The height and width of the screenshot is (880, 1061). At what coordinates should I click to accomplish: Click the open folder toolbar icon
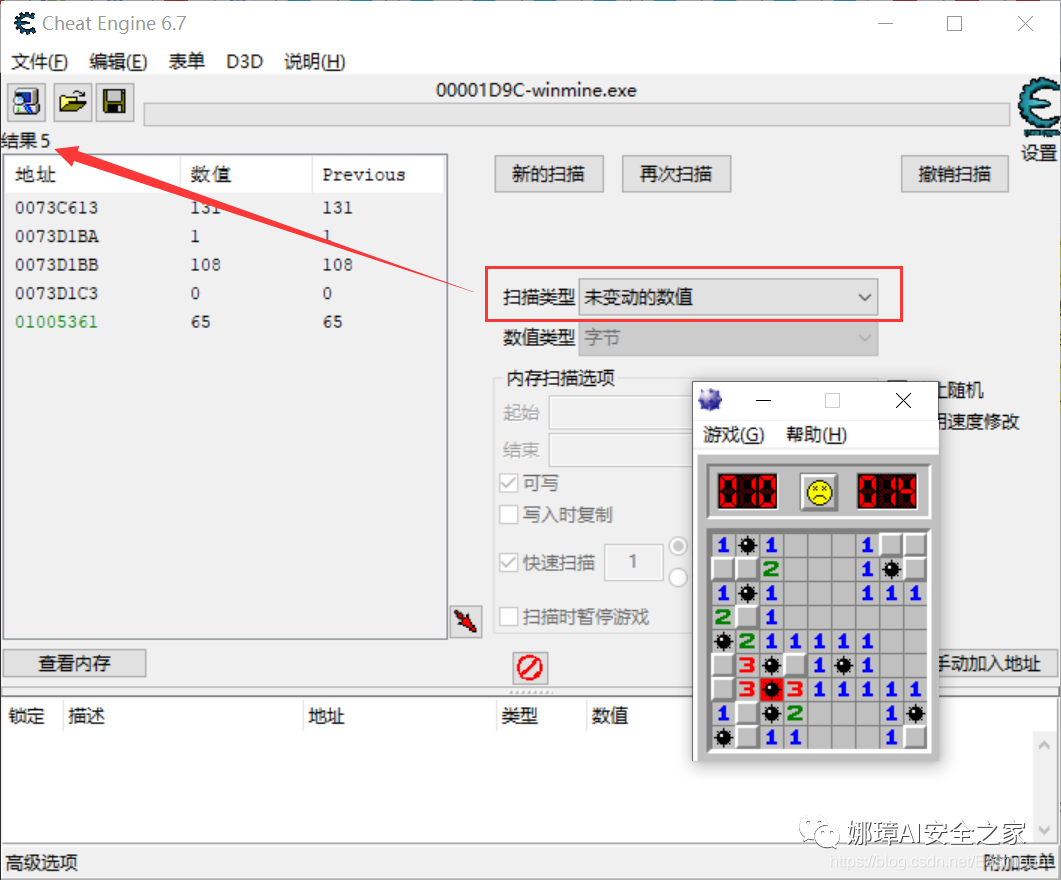(x=72, y=102)
